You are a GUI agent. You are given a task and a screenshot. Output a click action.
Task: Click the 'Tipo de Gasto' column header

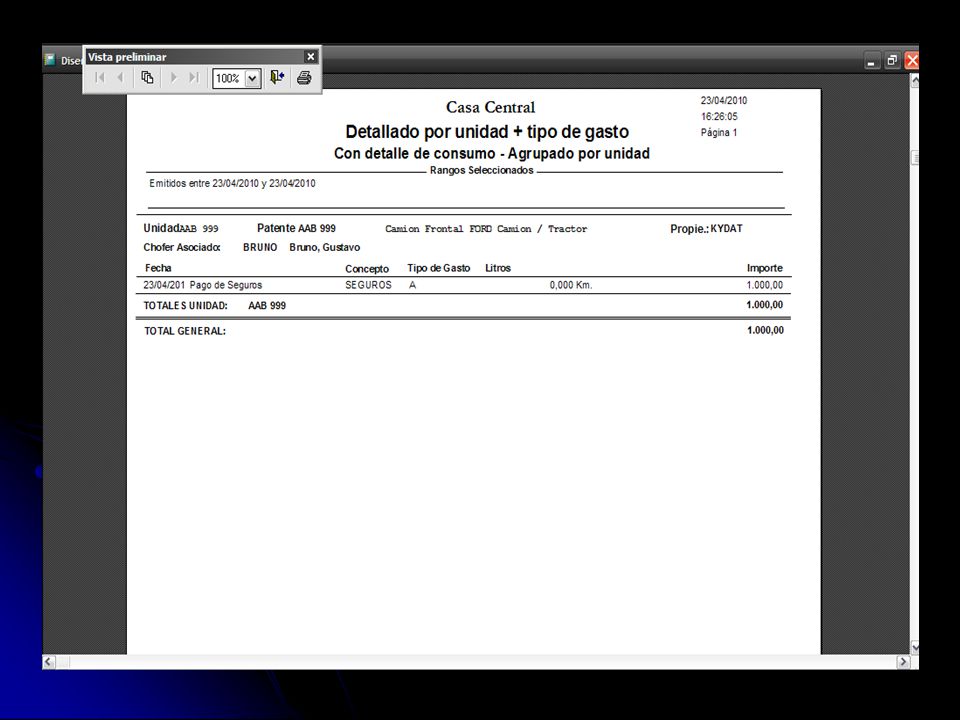point(438,268)
